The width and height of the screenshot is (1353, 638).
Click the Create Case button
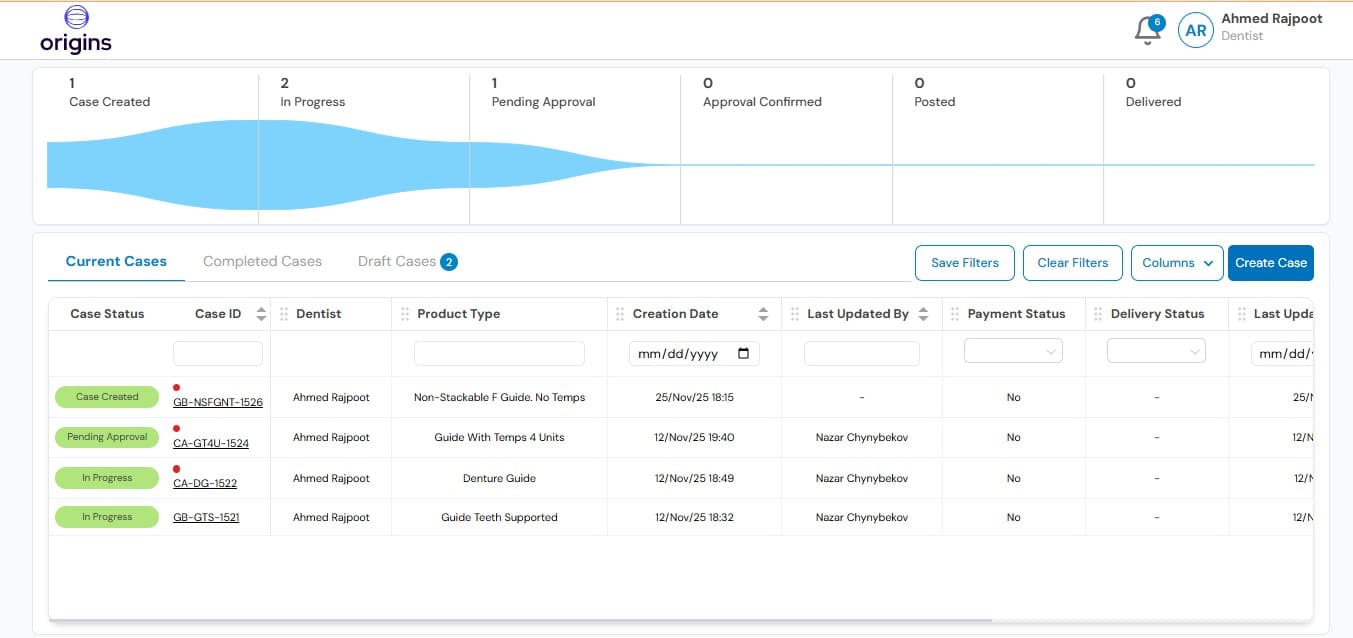[x=1270, y=263]
